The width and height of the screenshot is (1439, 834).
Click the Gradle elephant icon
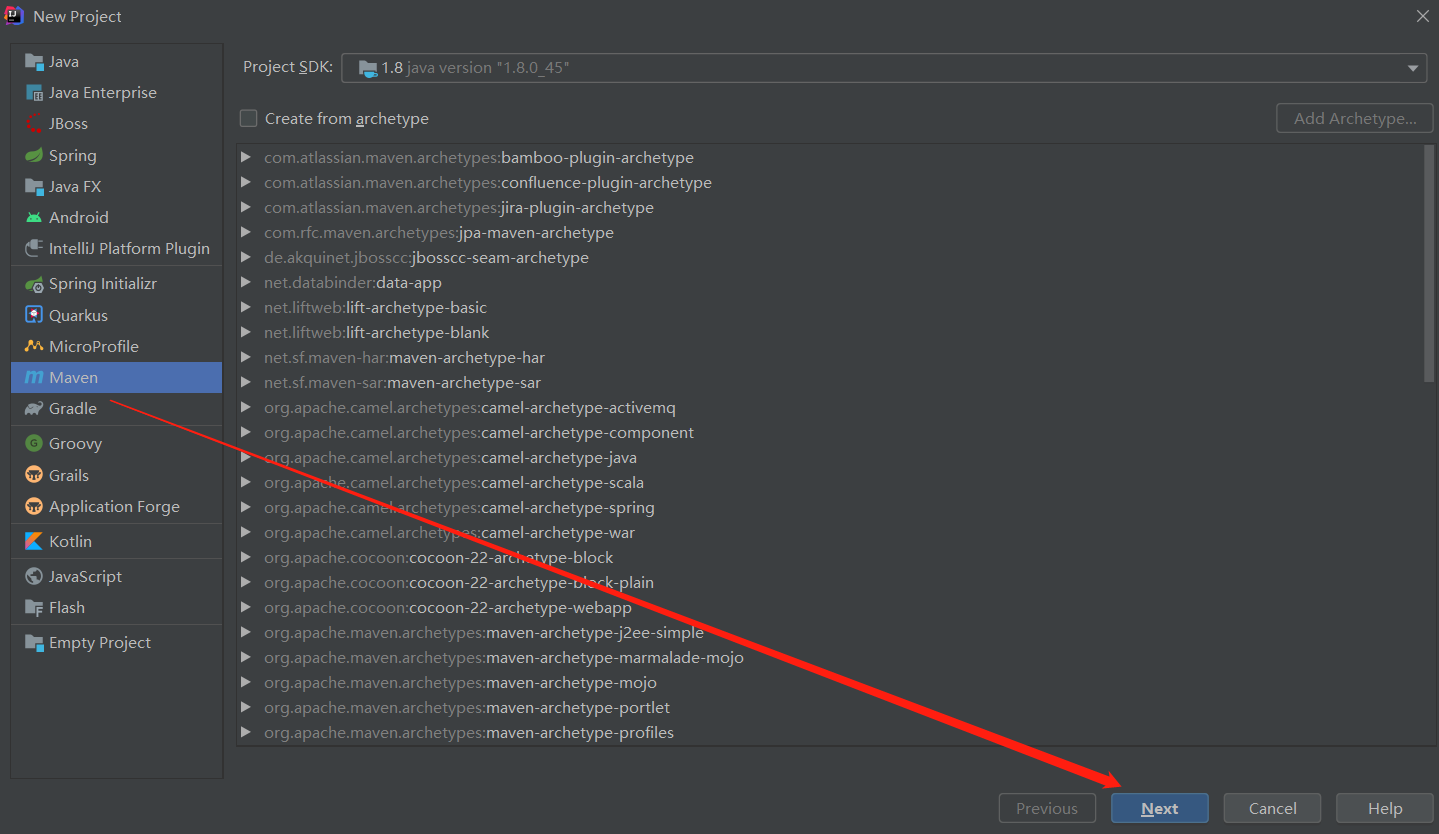click(x=34, y=409)
